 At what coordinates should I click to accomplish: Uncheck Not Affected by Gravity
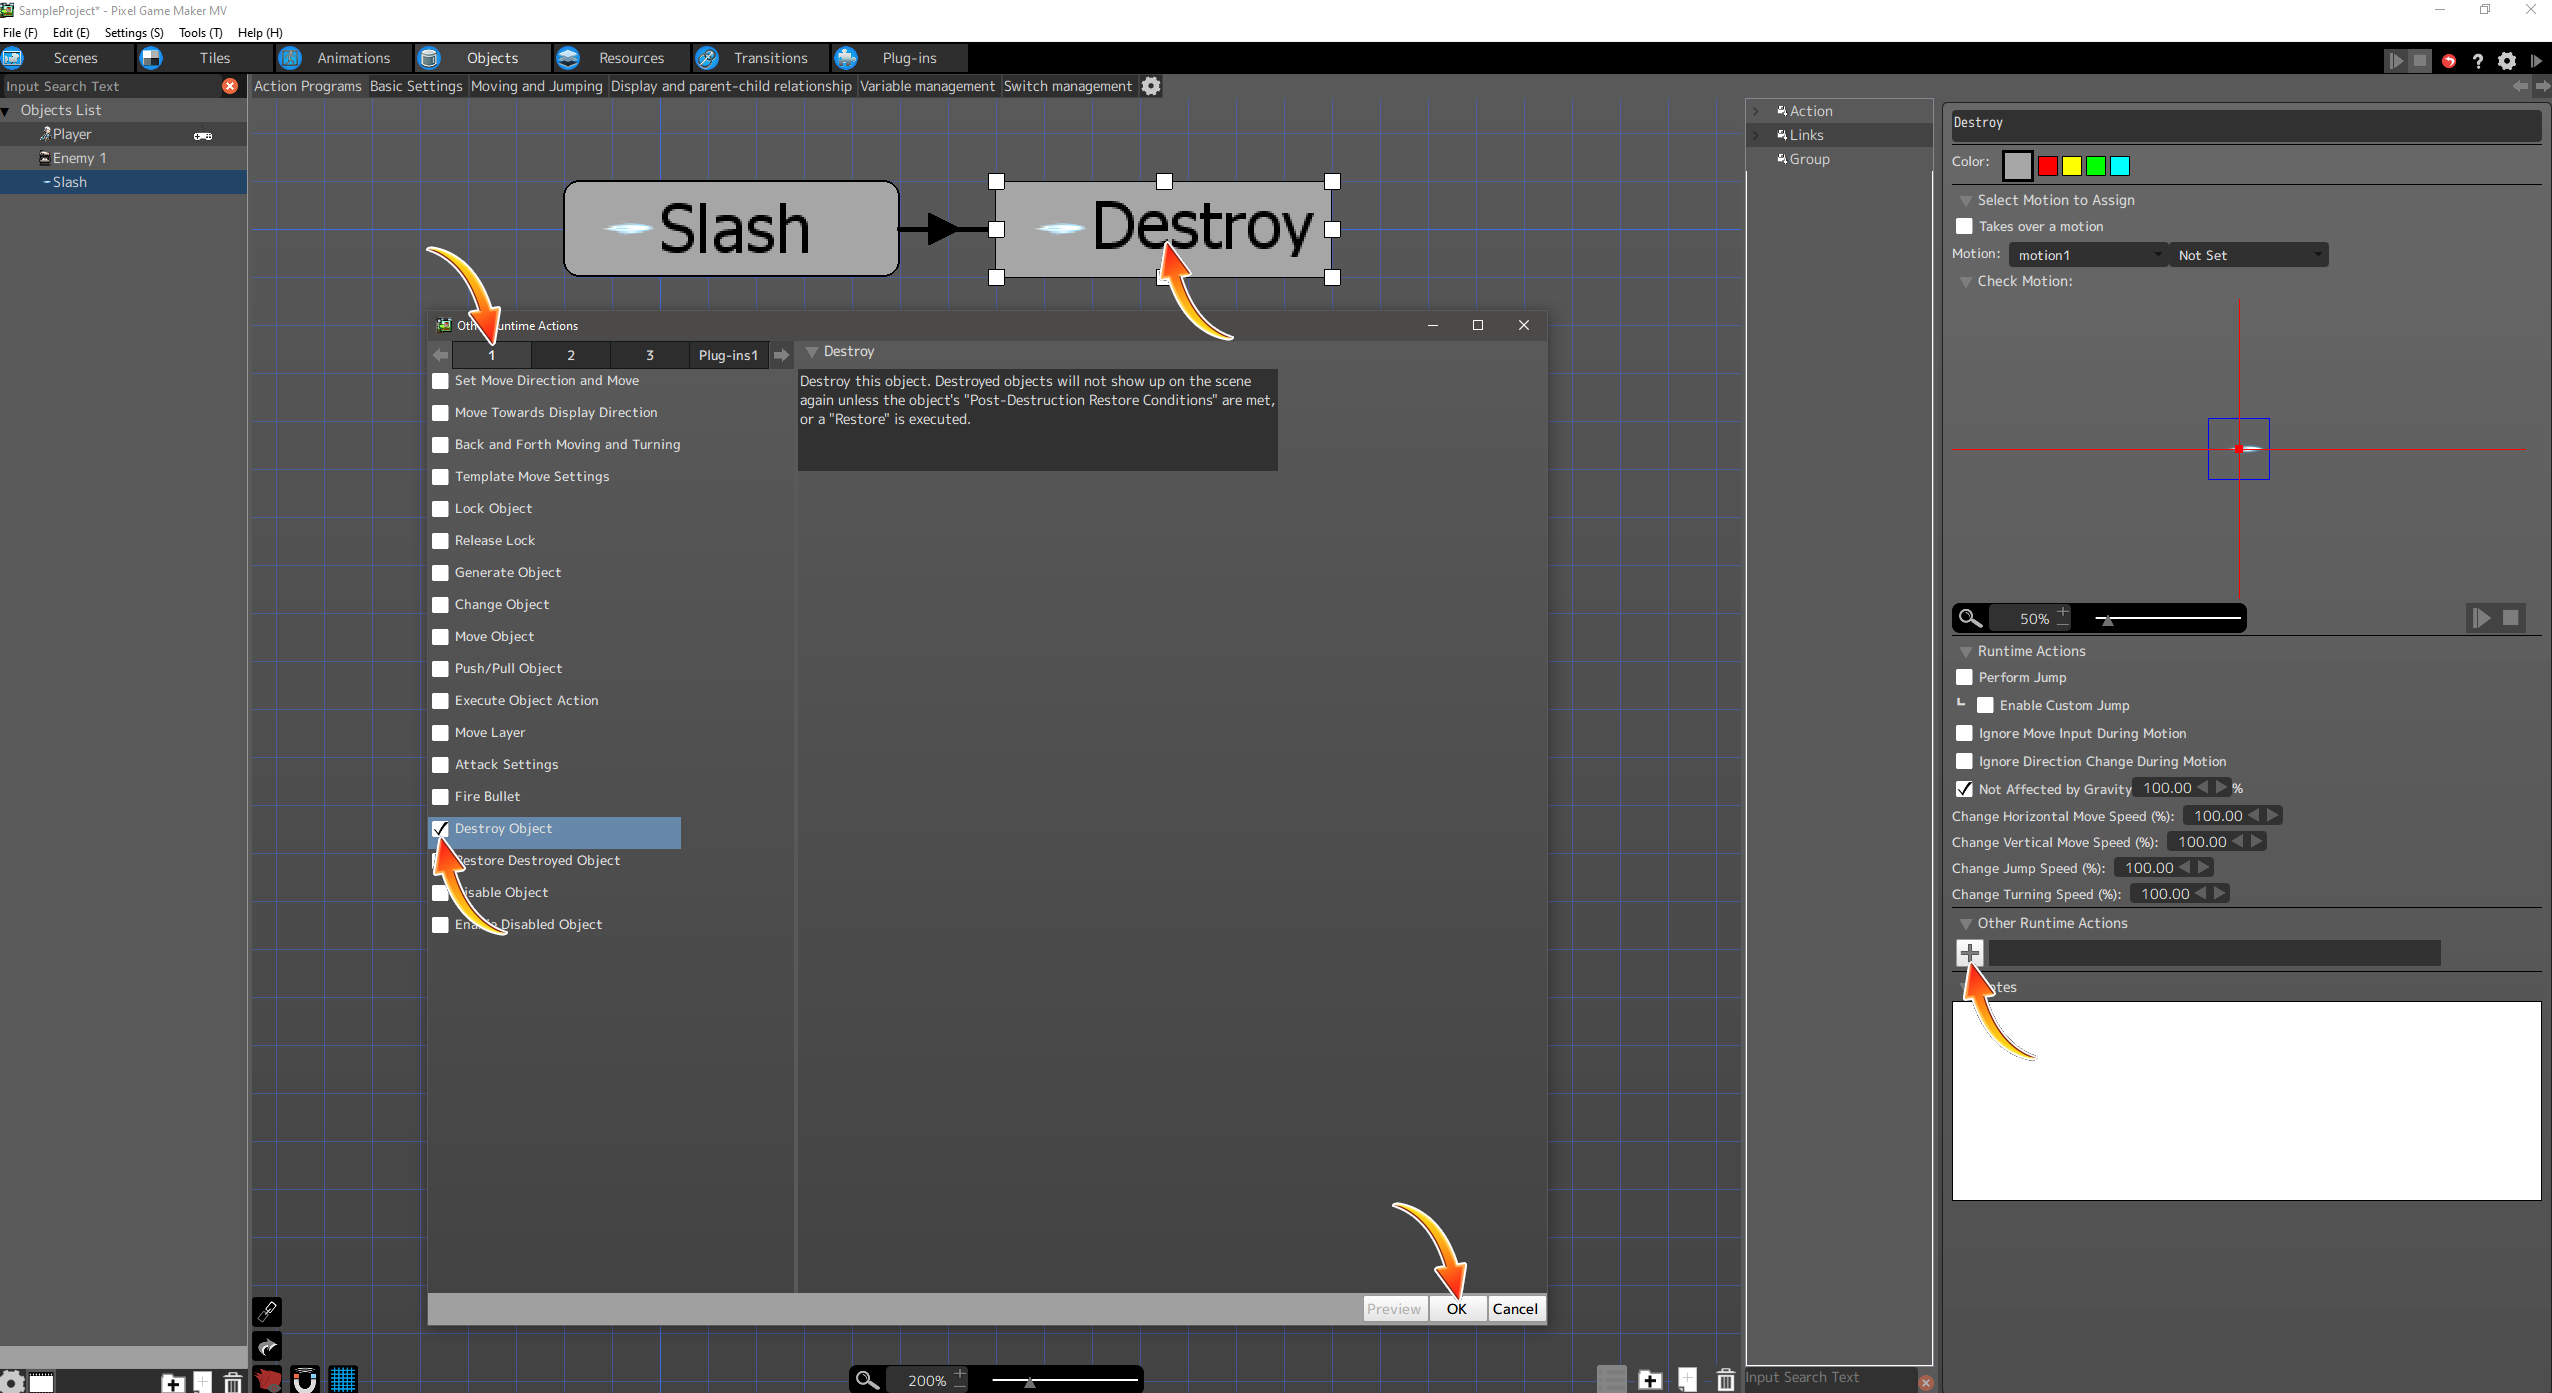pyautogui.click(x=1964, y=789)
